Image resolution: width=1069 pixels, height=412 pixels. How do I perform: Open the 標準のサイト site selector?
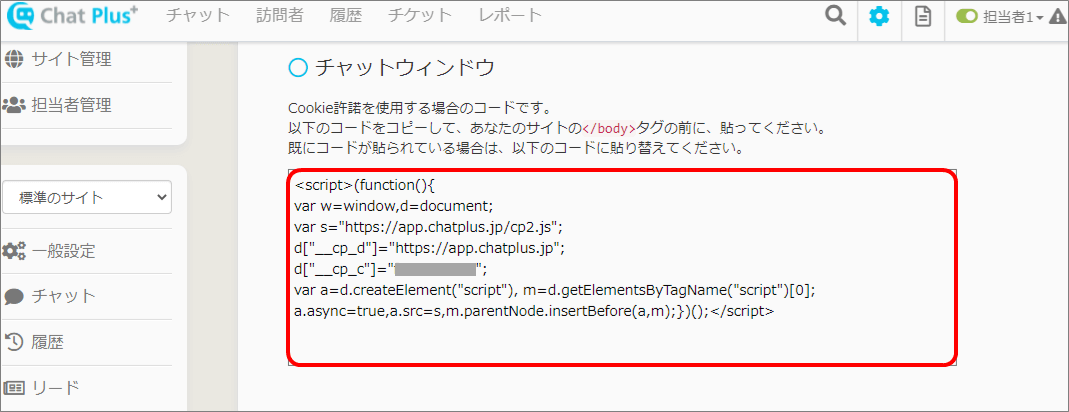[x=87, y=198]
